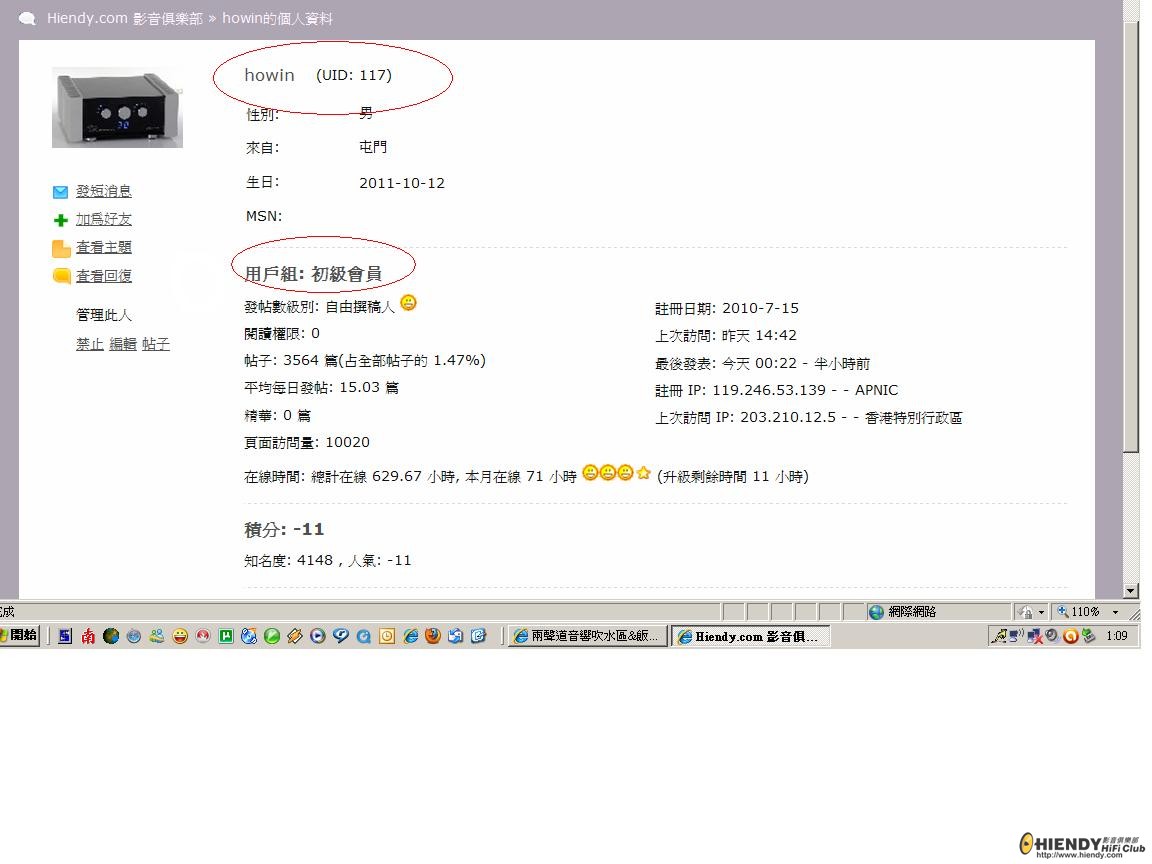
Task: Click the system clock showing 1:09
Action: pos(1117,636)
